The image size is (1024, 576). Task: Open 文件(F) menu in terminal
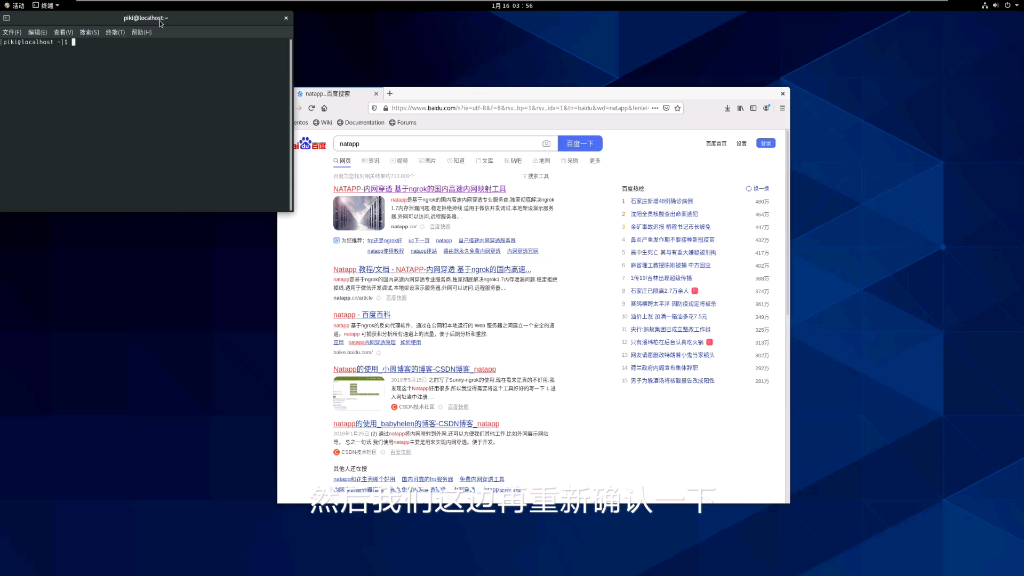pos(12,32)
